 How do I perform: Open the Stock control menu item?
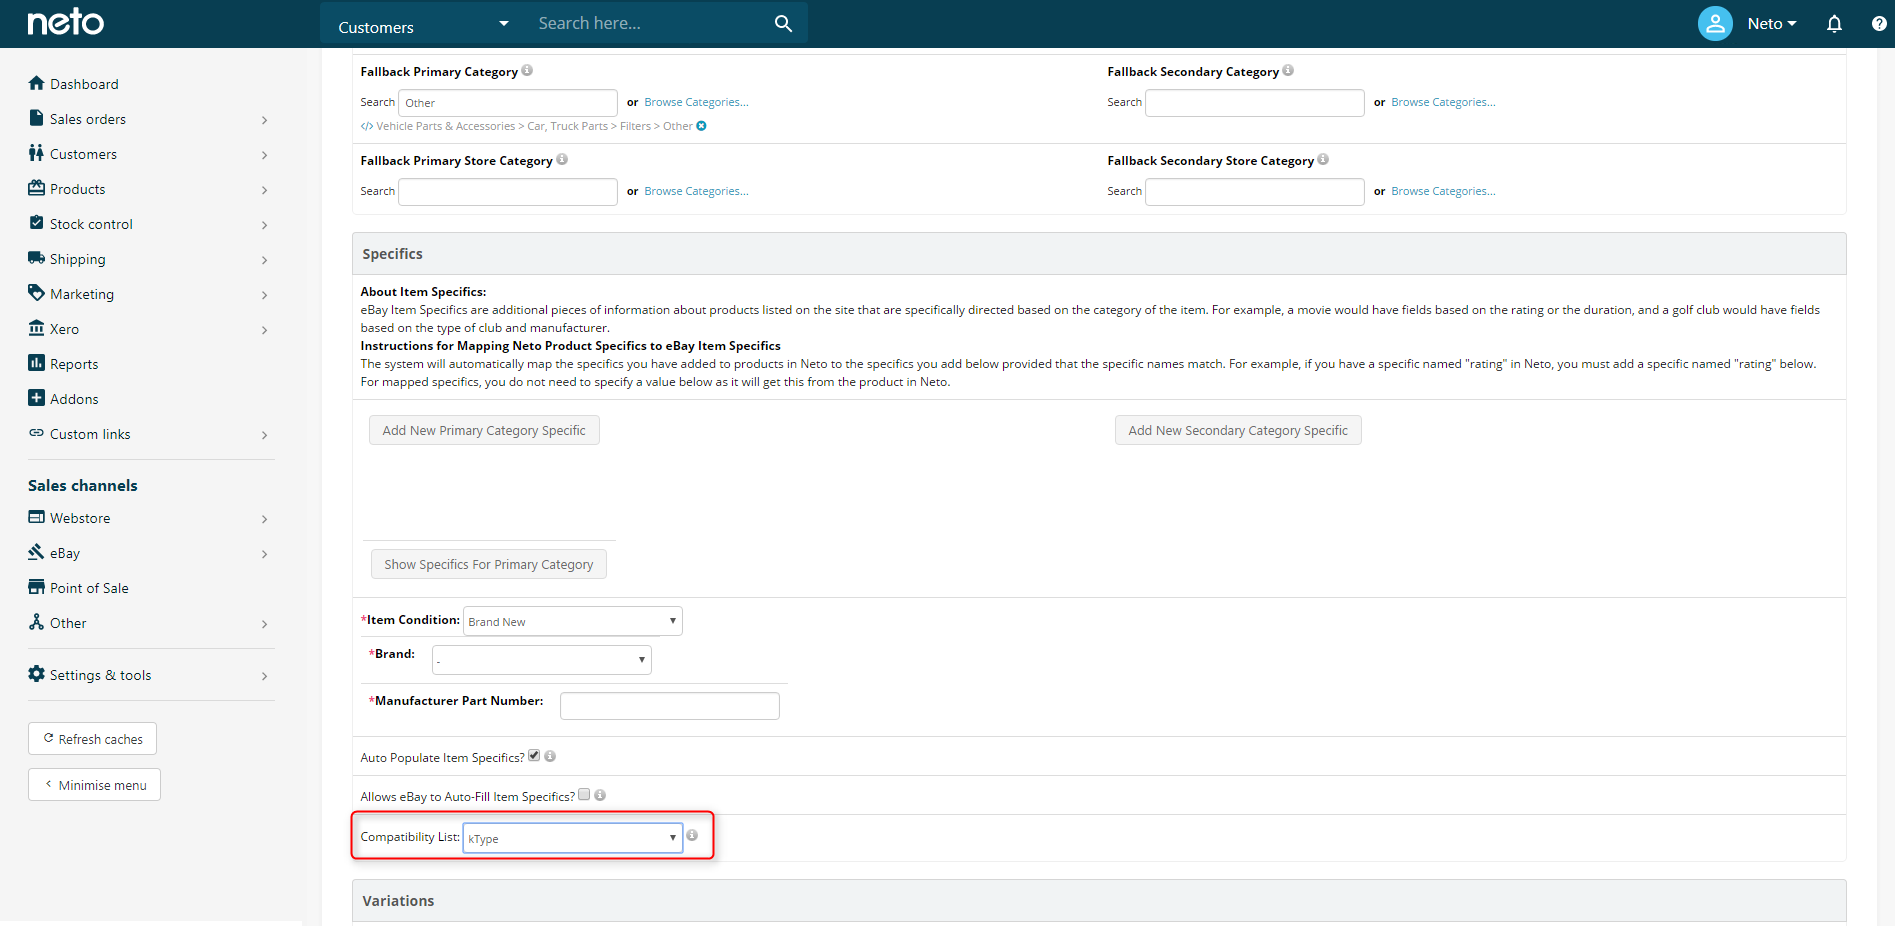coord(91,224)
